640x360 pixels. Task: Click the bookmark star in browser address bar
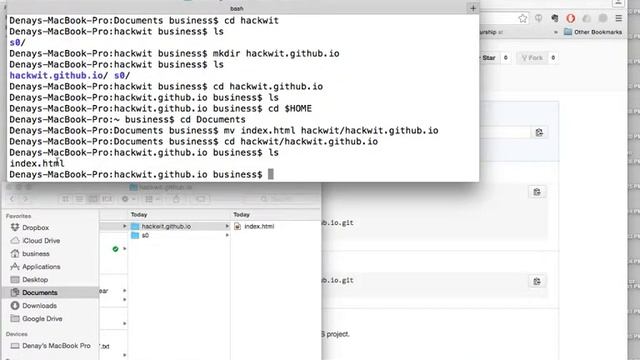pyautogui.click(x=522, y=18)
